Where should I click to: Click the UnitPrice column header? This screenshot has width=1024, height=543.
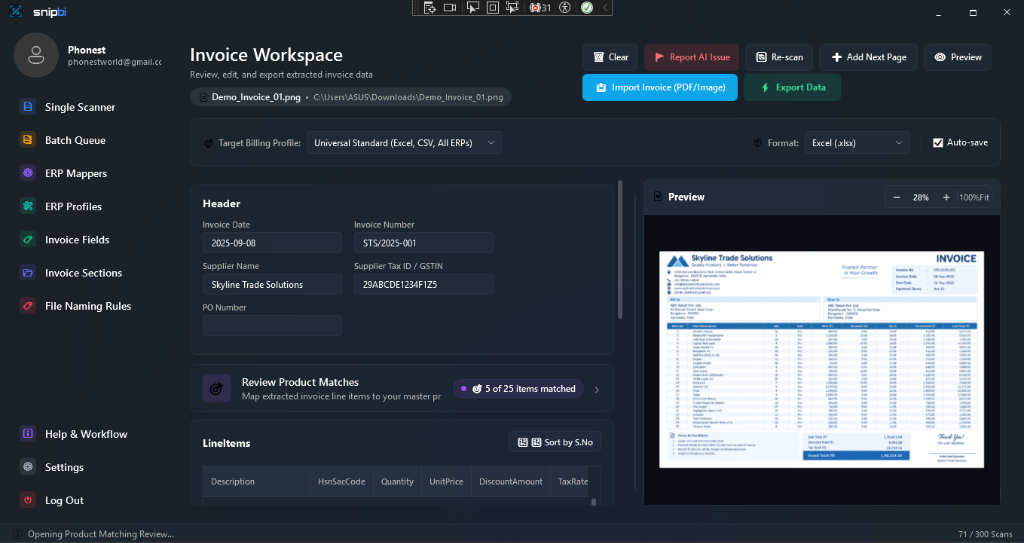(x=446, y=482)
